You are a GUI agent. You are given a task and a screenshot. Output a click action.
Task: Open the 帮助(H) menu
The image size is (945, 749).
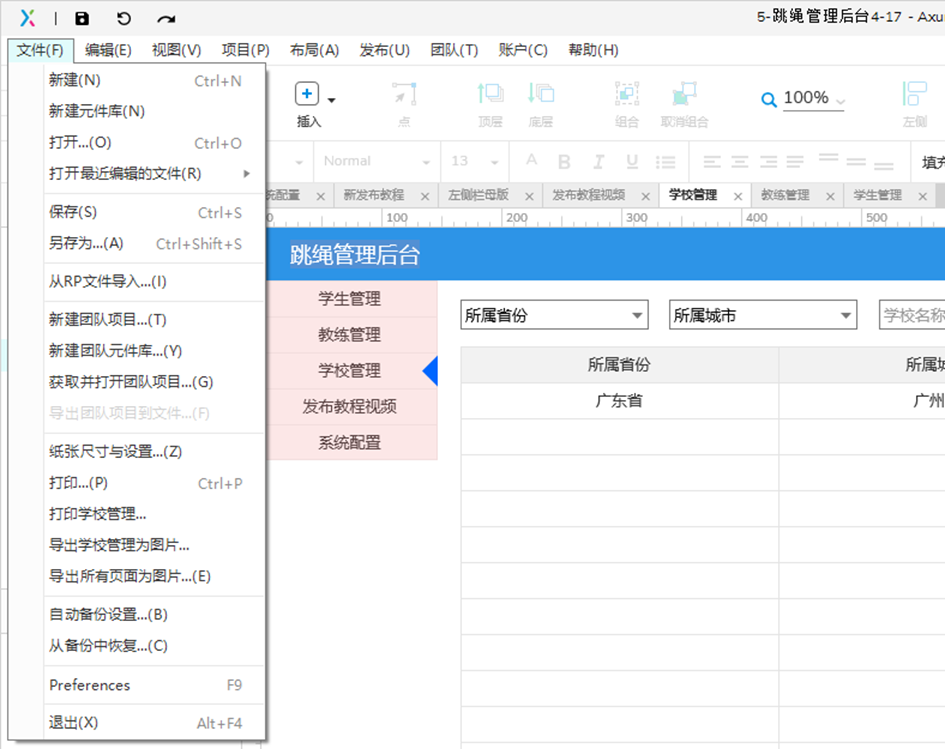click(593, 50)
